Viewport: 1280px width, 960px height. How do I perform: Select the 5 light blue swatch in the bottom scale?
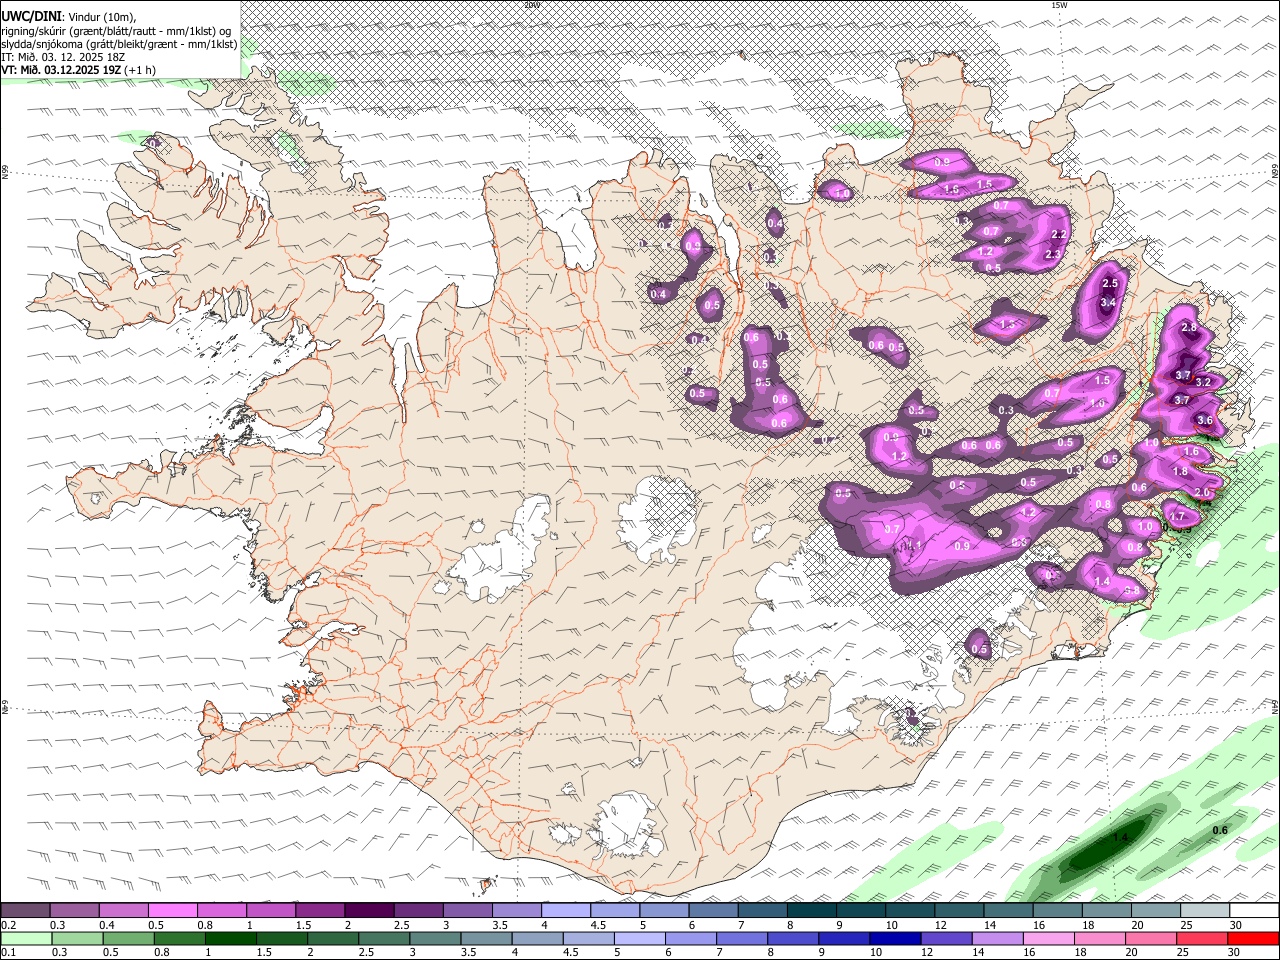click(x=639, y=939)
